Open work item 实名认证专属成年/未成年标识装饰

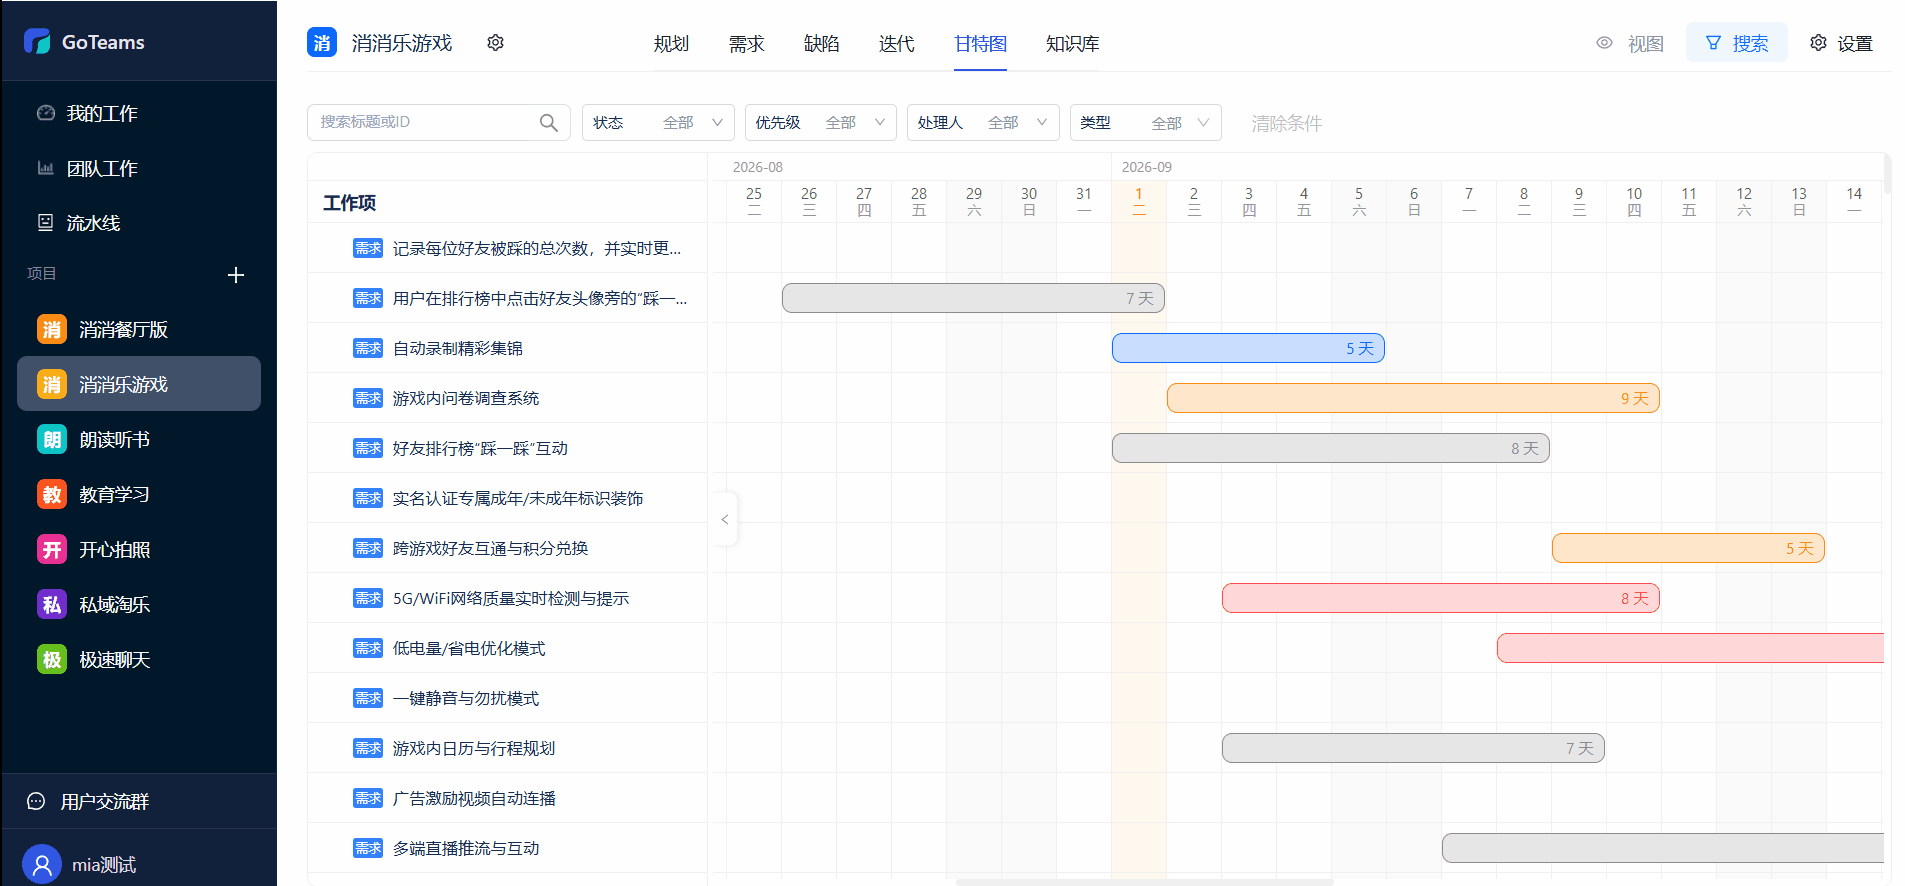518,498
